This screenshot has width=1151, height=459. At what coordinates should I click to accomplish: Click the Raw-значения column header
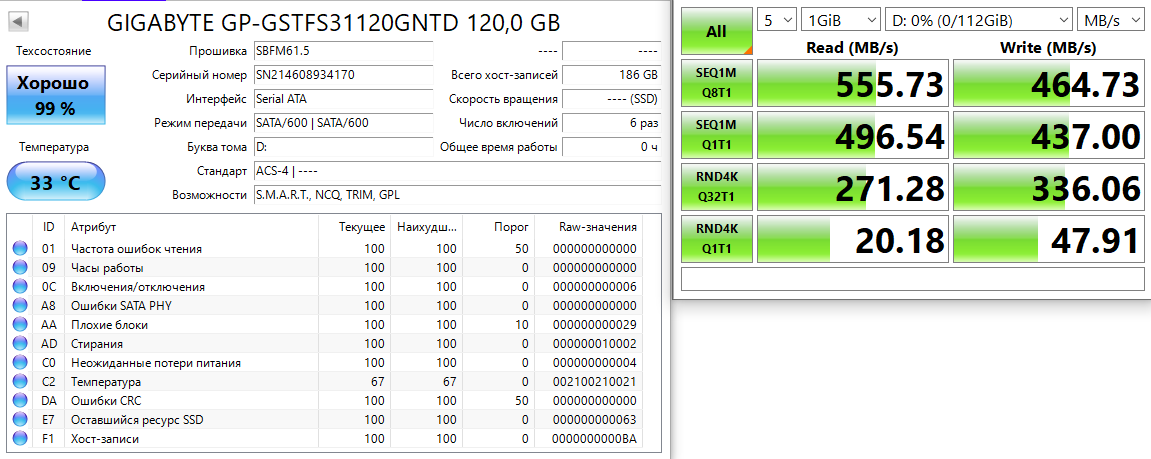589,227
